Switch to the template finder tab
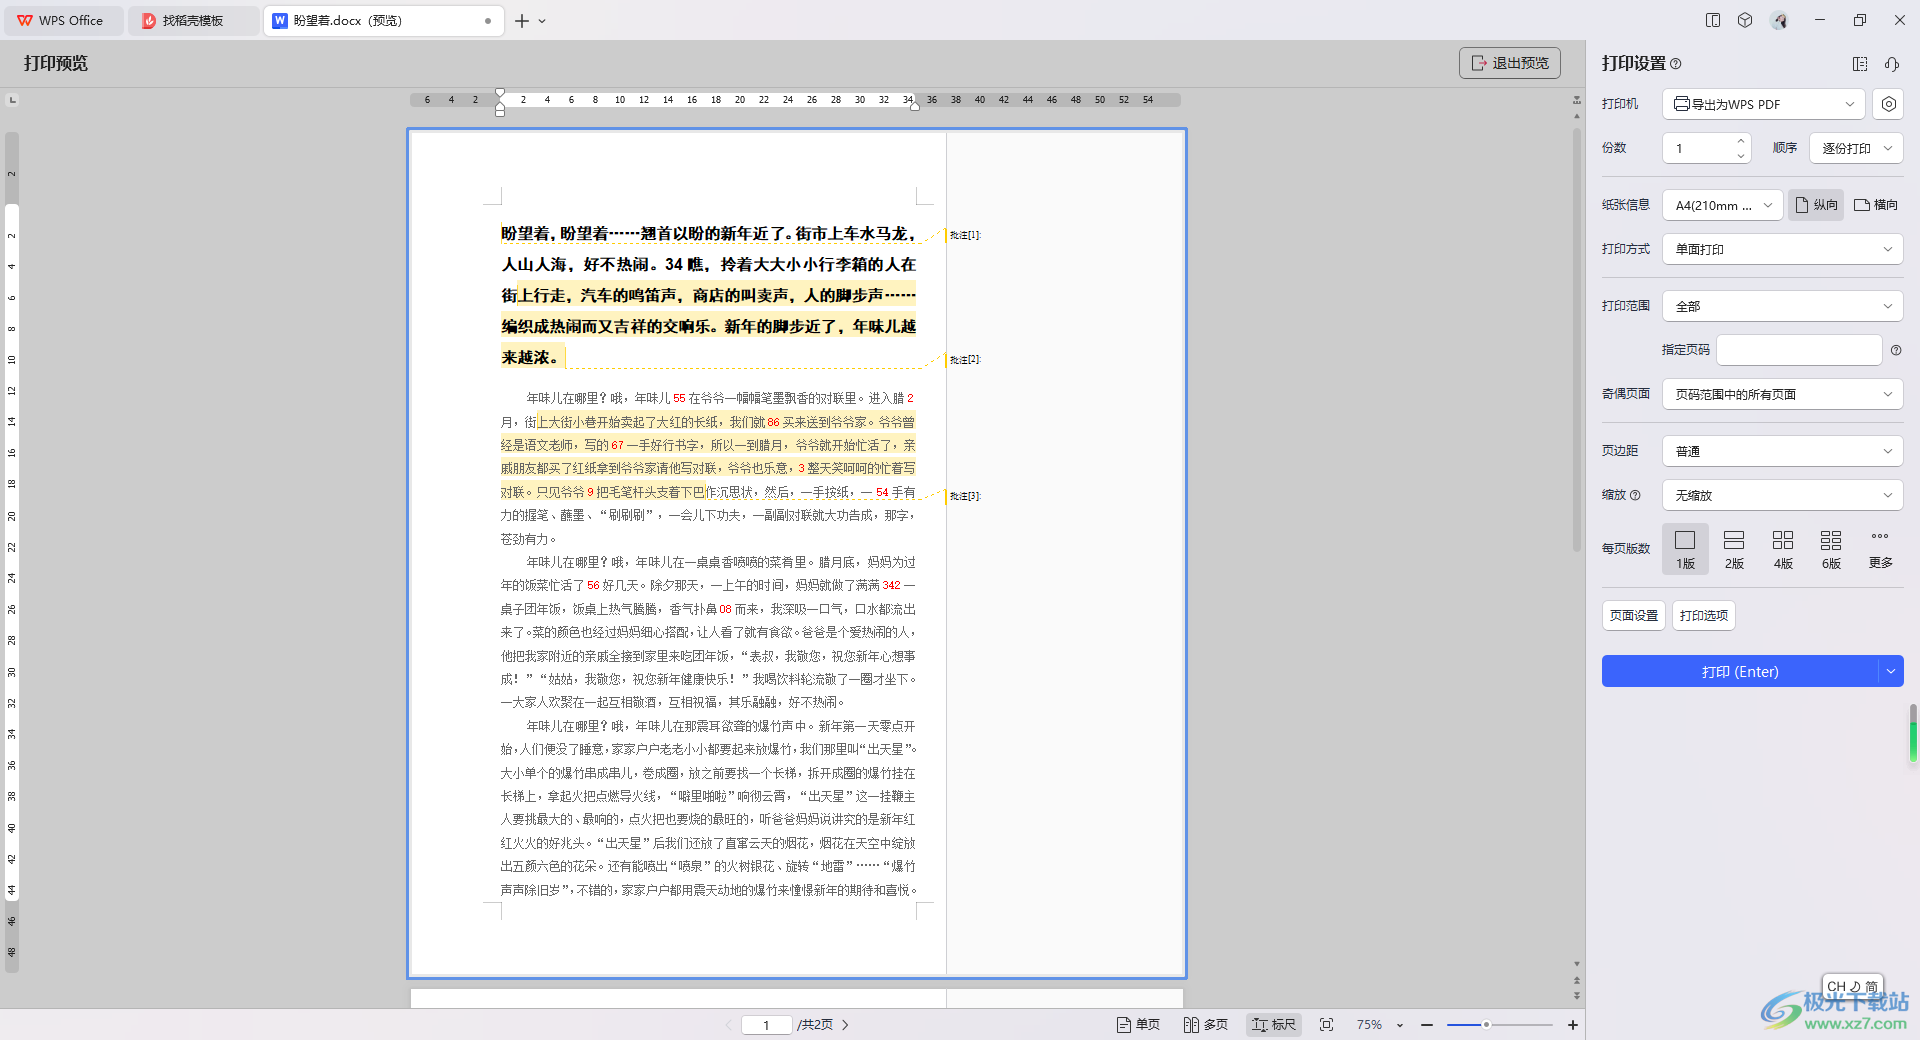 coord(192,20)
